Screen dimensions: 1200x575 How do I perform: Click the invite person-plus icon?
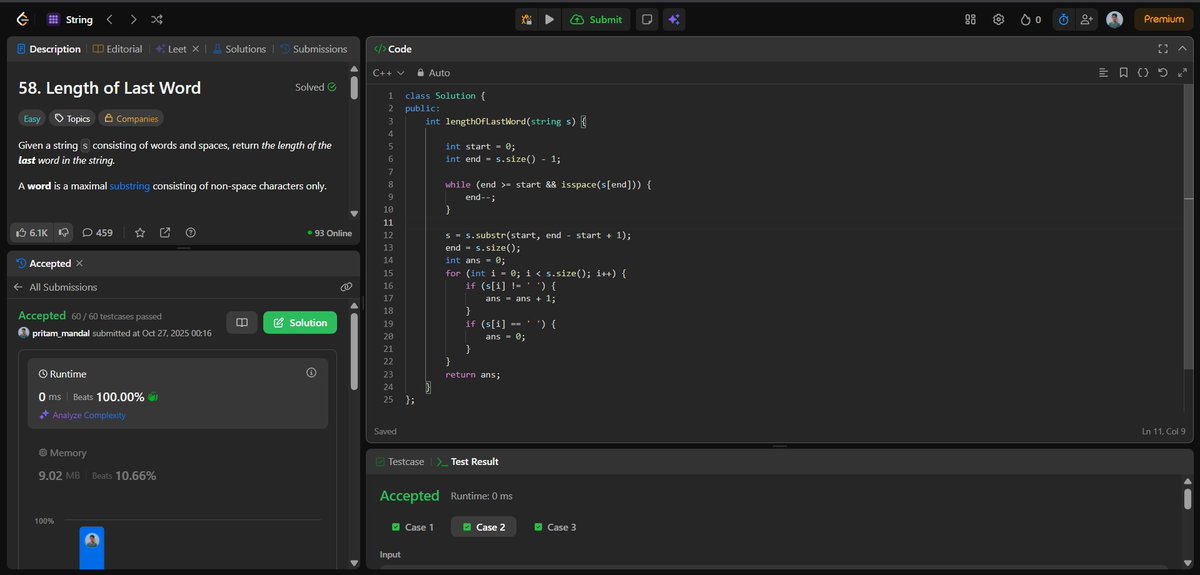(x=1087, y=19)
